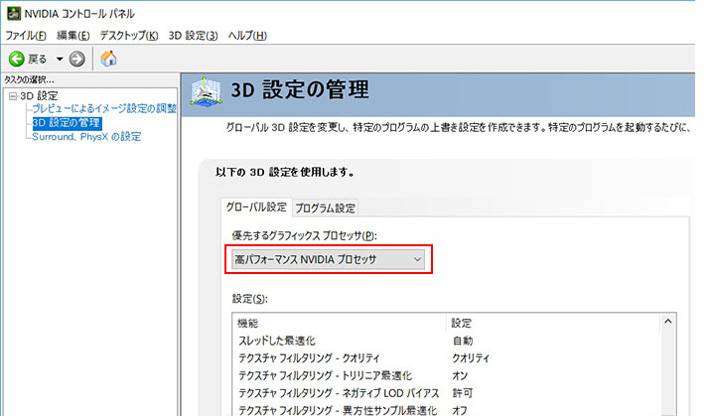
Task: Select テクスチャ フィルタリング - 異方性サンプル最適化 row
Action: pos(447,410)
